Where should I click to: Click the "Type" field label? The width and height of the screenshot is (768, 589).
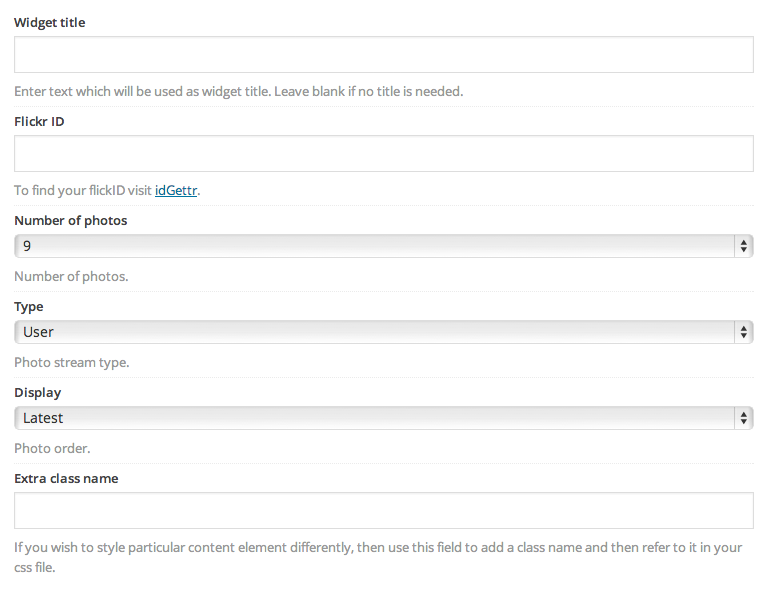click(x=29, y=307)
